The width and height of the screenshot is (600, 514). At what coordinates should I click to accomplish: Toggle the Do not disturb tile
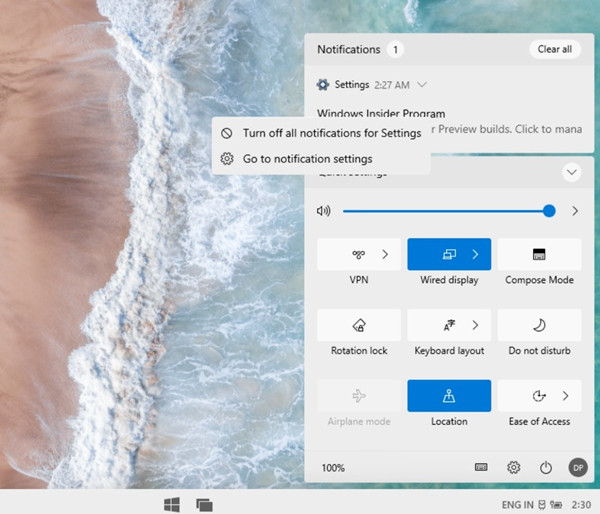(x=539, y=325)
